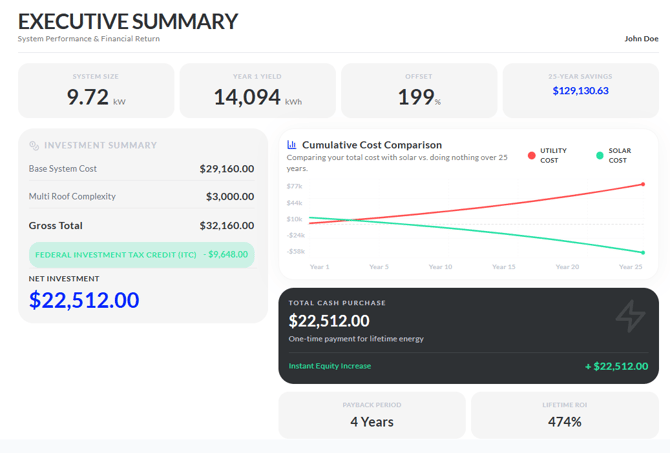Click the lightning bolt icon in cash purchase card
Viewport: 670px width, 453px height.
pos(630,316)
